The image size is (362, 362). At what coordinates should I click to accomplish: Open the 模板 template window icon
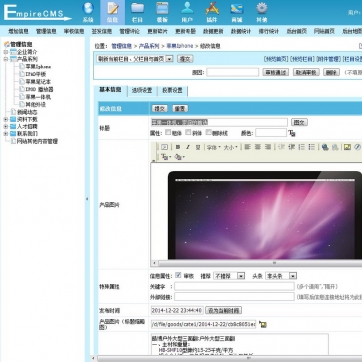pos(162,12)
